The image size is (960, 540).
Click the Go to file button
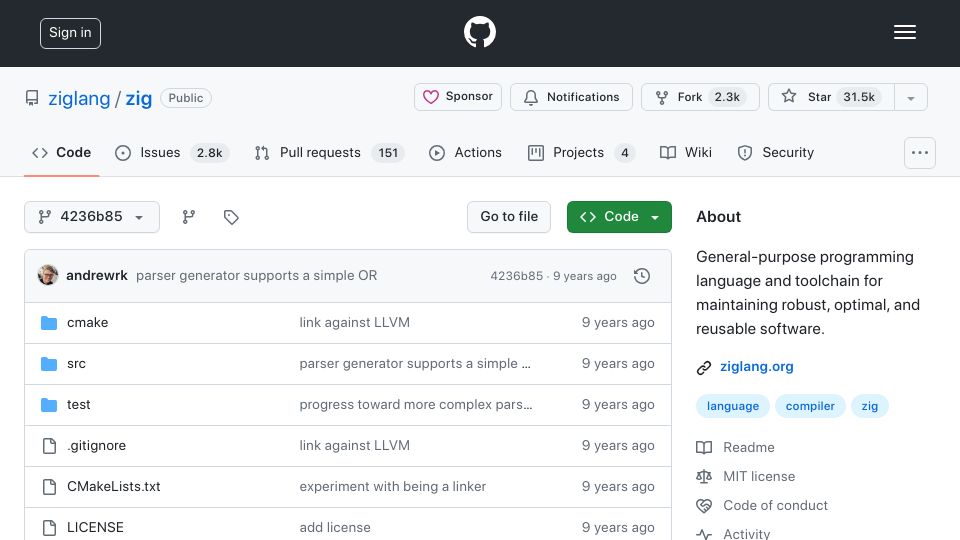[509, 217]
